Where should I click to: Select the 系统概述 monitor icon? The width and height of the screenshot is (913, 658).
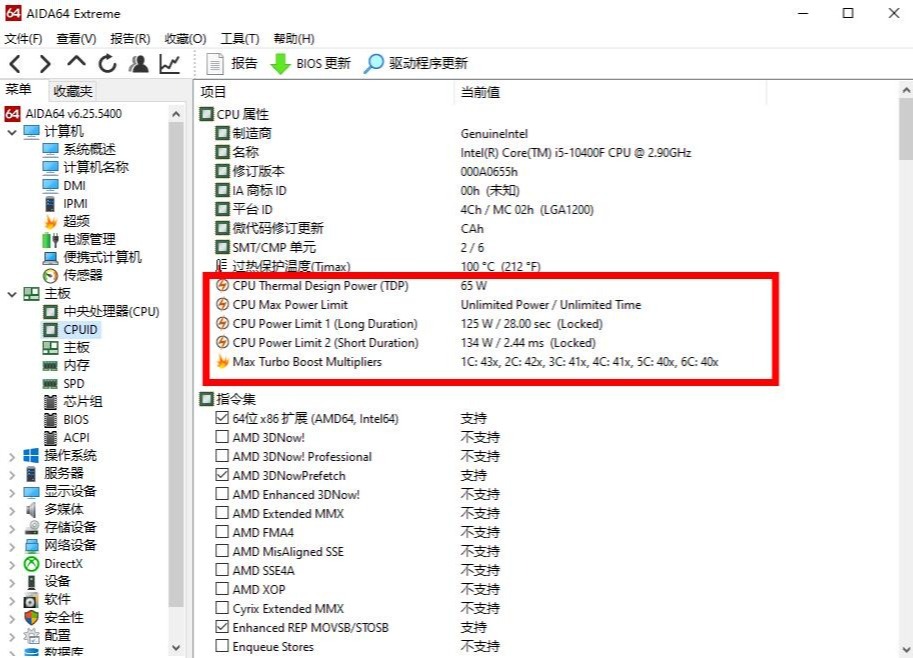coord(51,150)
